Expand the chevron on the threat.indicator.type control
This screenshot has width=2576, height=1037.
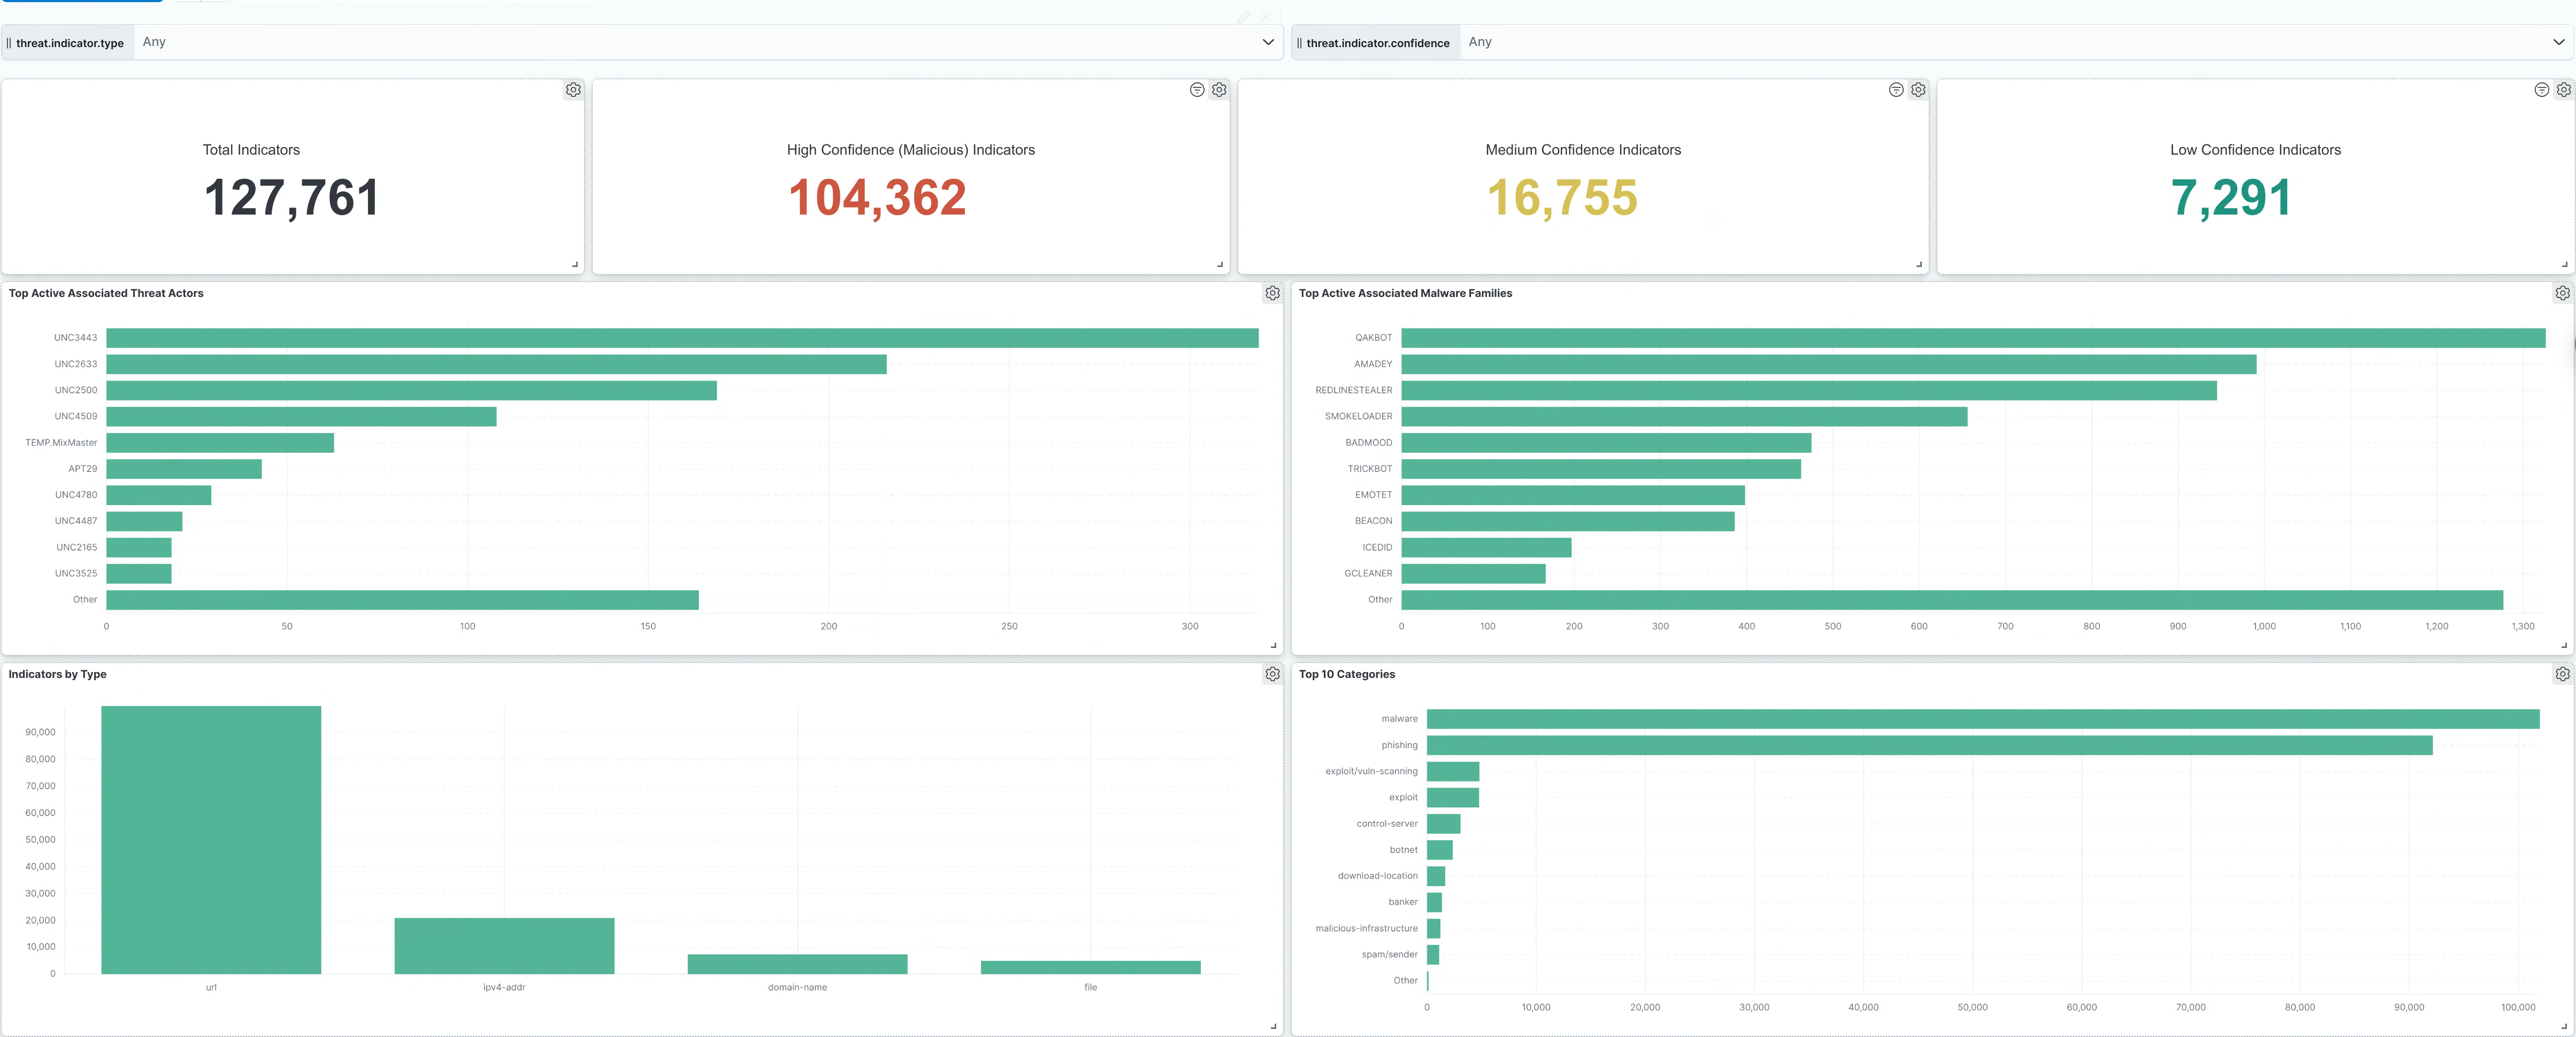tap(1268, 42)
